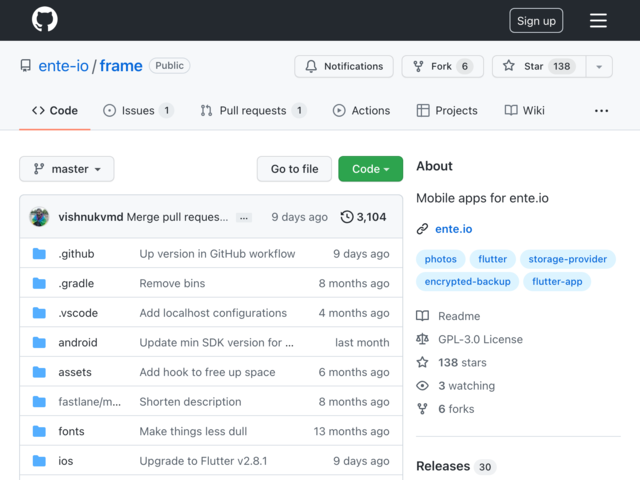Screen dimensions: 640x480
Task: Click the repository book icon beside ente-io
Action: [26, 66]
